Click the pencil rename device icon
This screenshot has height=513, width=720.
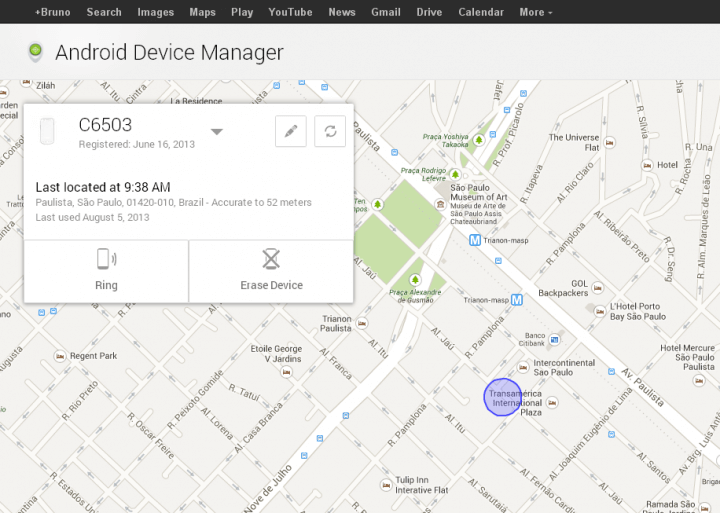point(291,132)
